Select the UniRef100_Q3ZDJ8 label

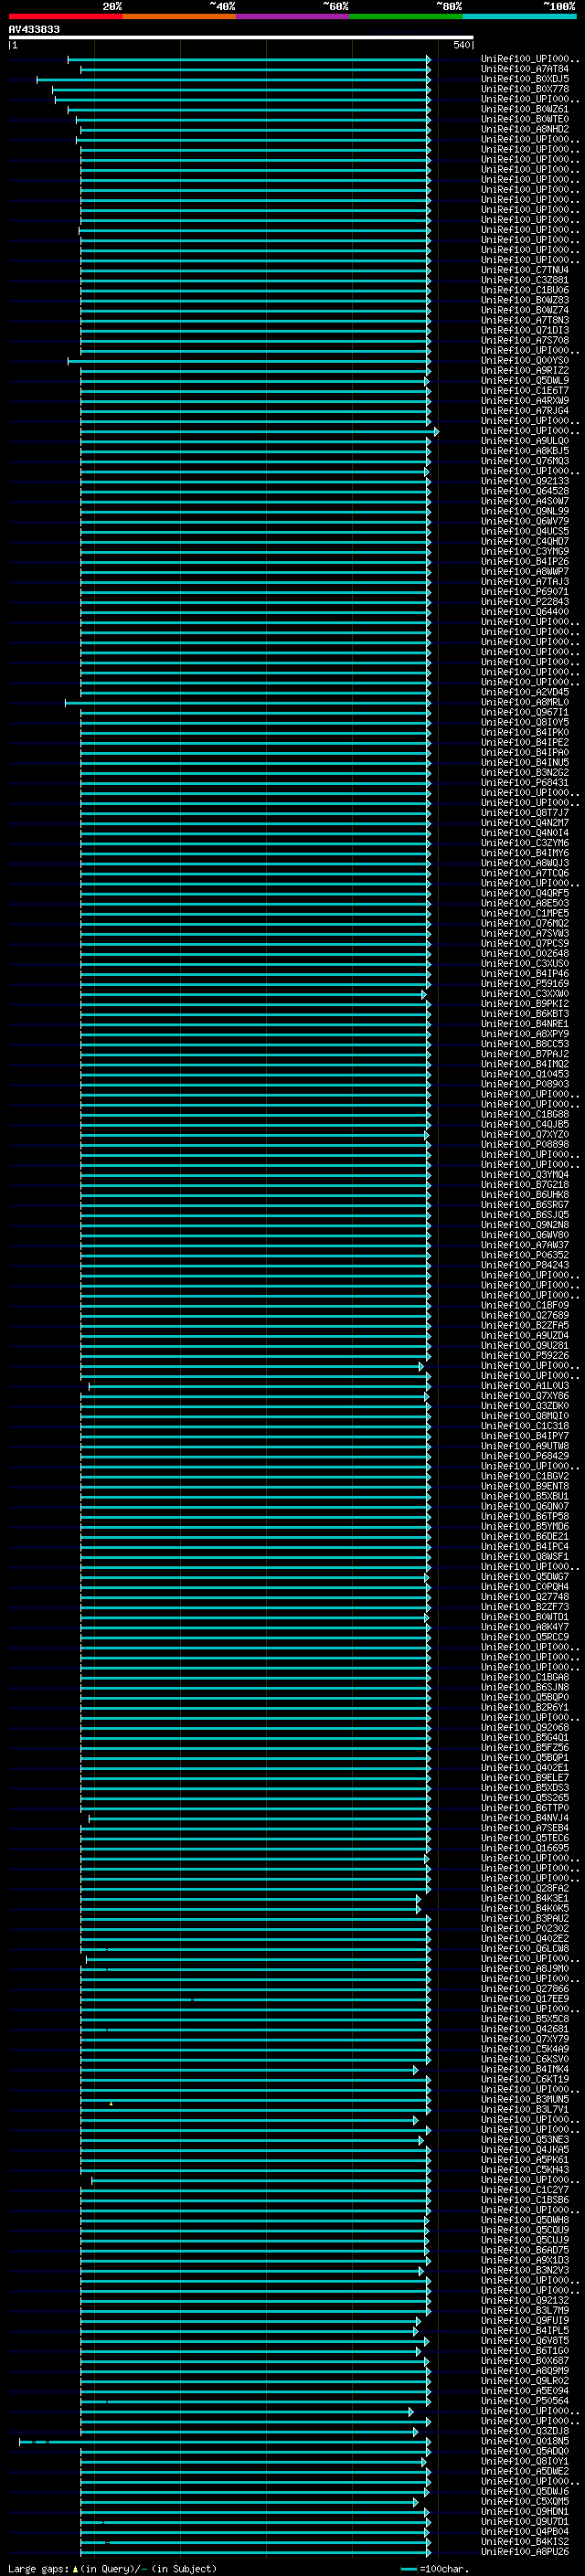(524, 2431)
